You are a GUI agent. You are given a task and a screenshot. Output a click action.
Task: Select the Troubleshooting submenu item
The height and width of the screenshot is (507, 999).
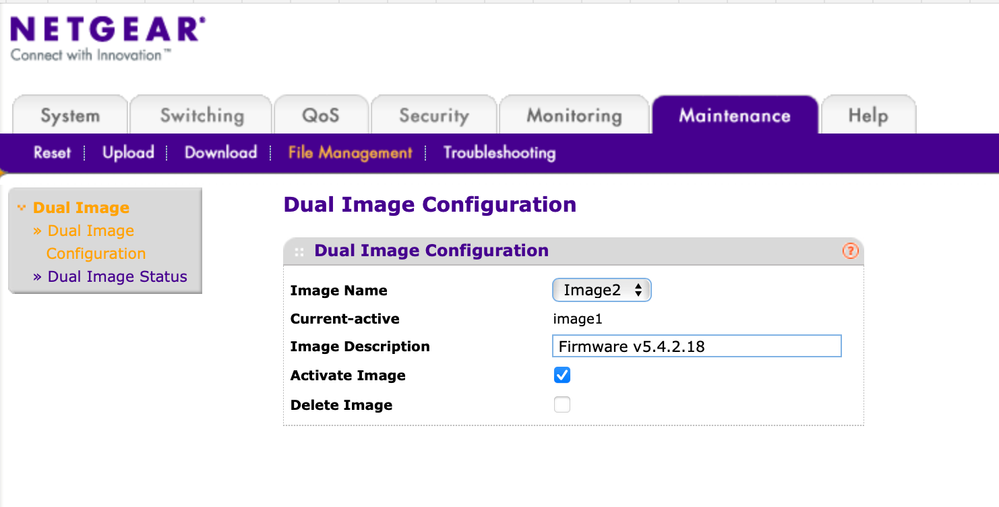point(499,153)
